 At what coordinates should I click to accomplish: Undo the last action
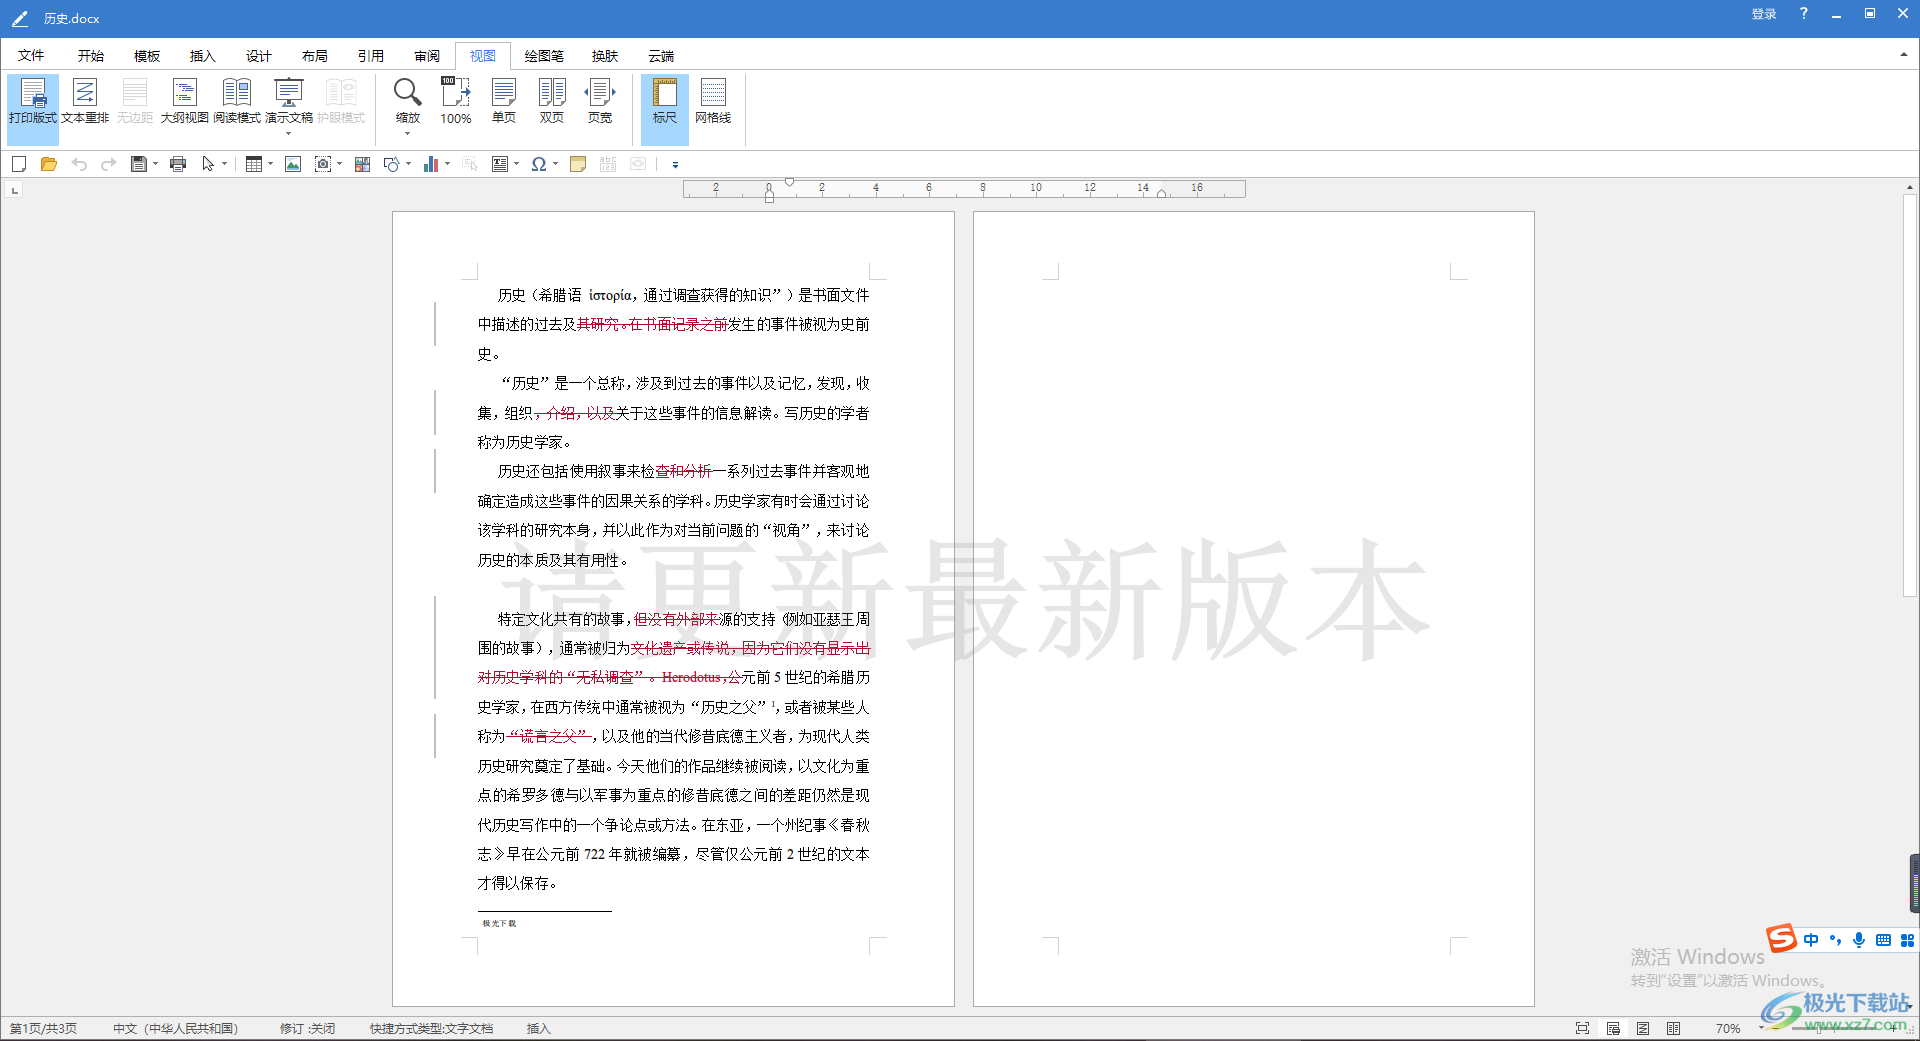click(79, 164)
